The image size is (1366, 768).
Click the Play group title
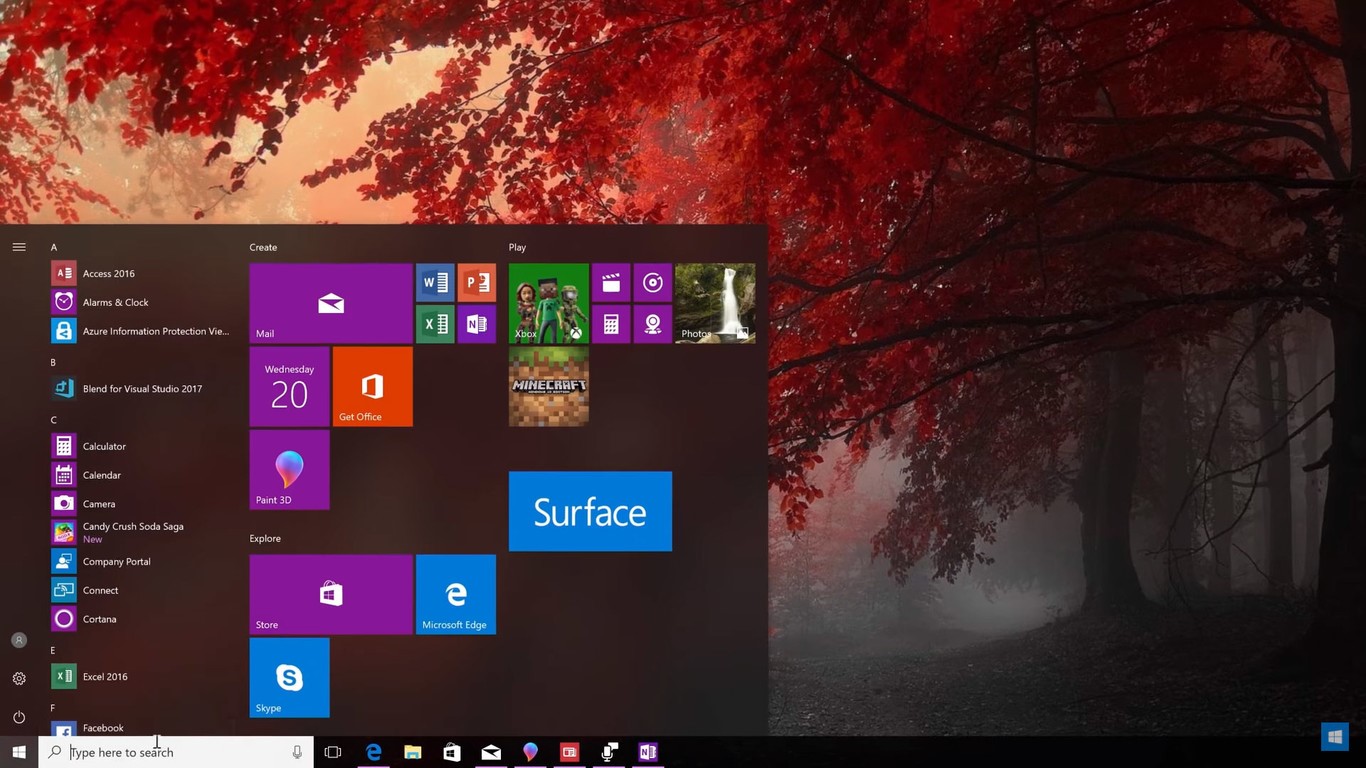click(x=517, y=247)
